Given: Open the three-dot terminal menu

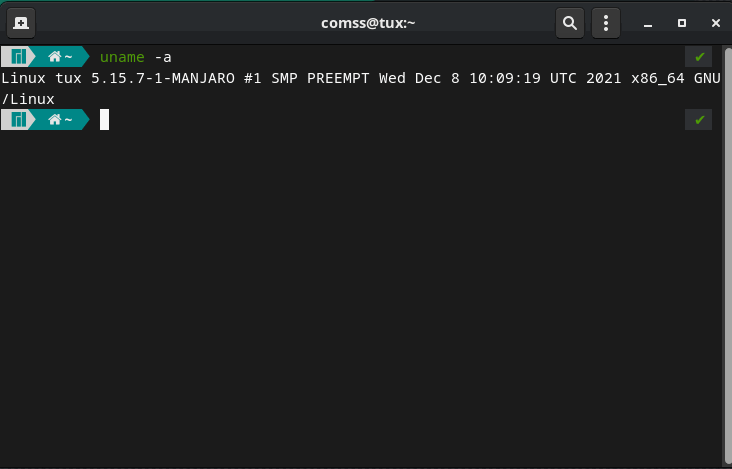Looking at the screenshot, I should coord(605,22).
